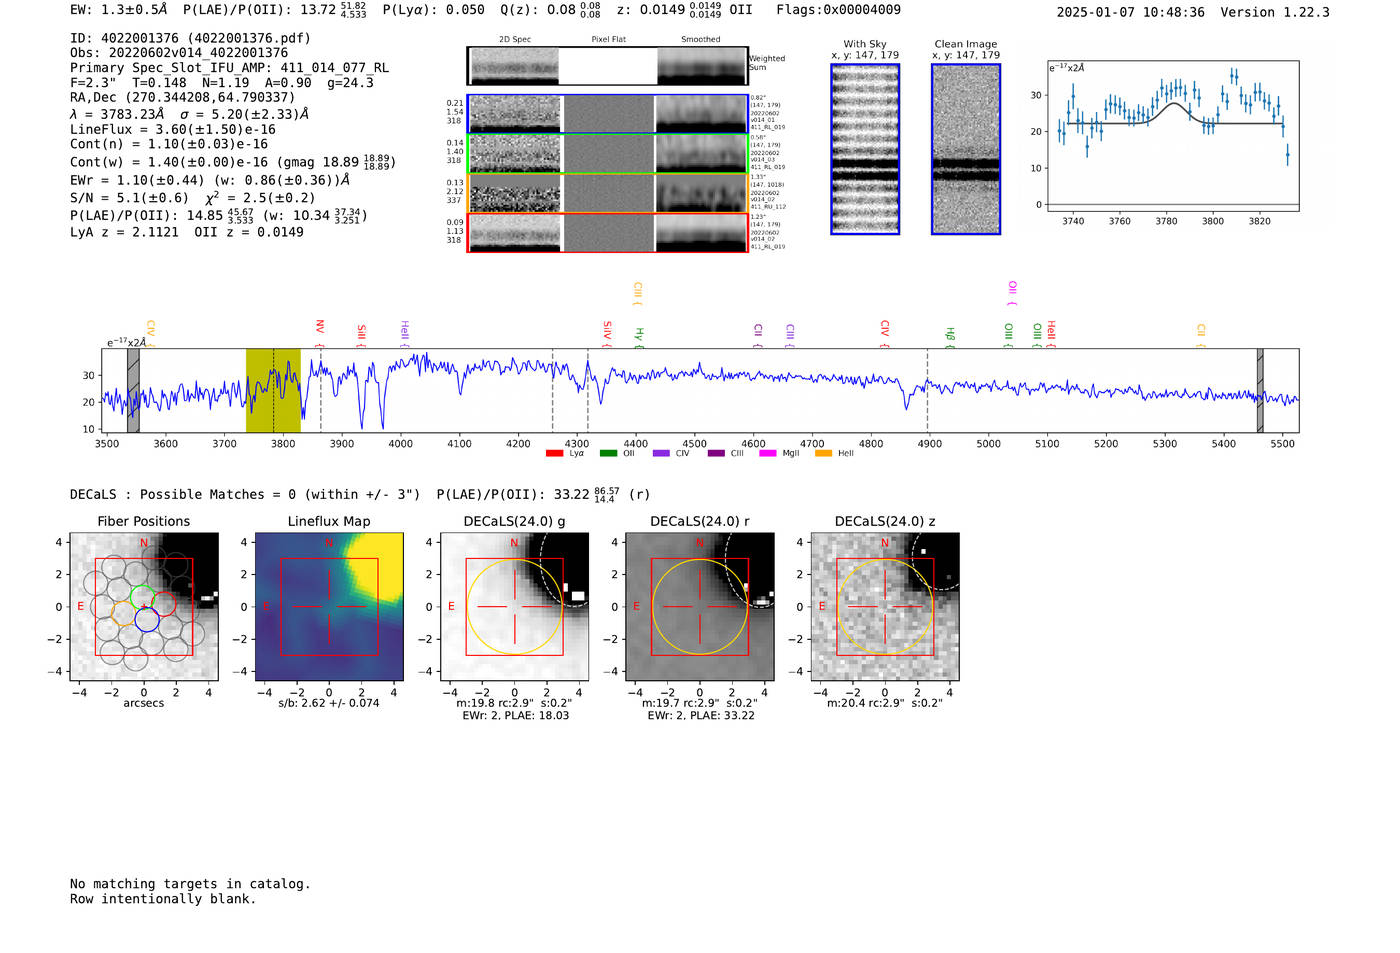Open the Lineflux Map panel

(x=329, y=607)
